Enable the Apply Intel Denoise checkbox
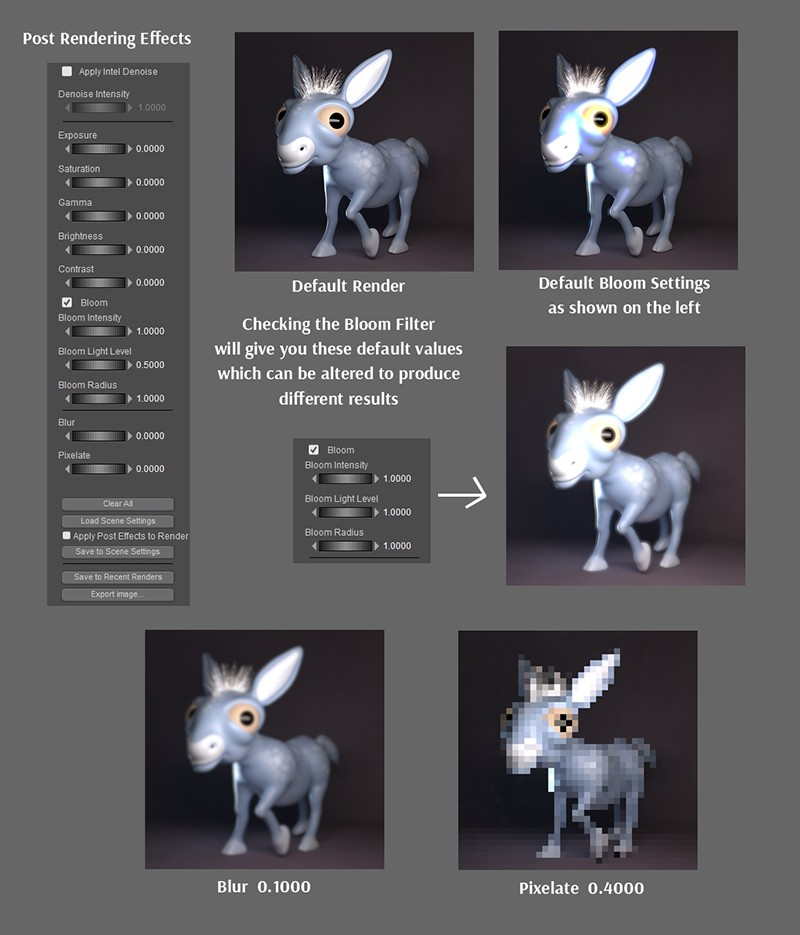 pos(67,72)
